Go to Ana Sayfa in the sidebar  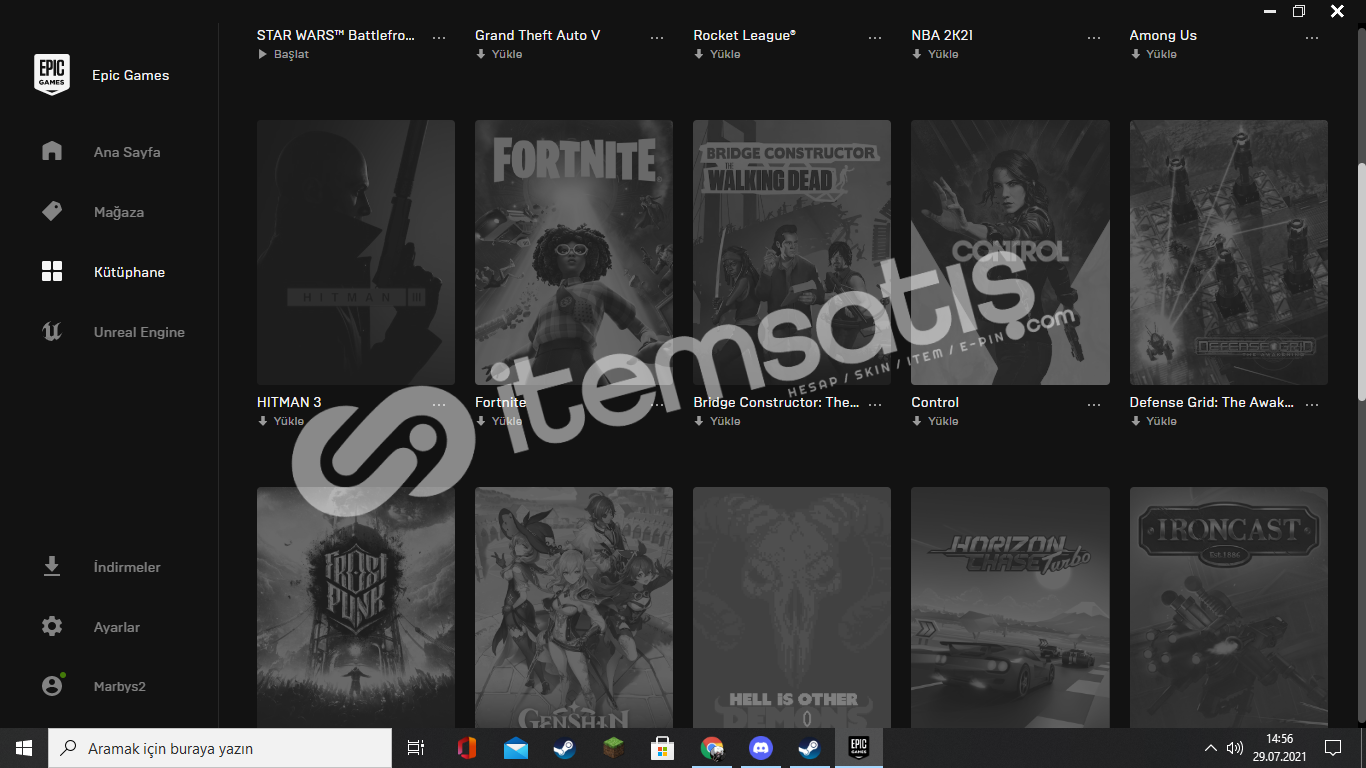click(127, 152)
